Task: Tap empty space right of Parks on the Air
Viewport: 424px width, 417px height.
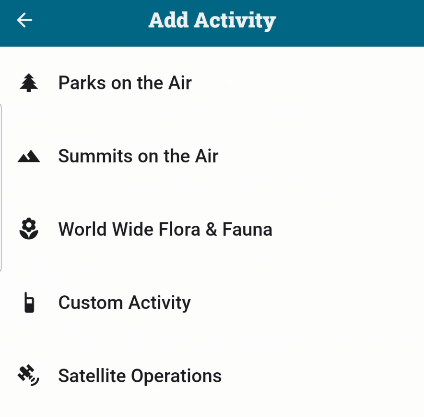Action: [x=307, y=83]
